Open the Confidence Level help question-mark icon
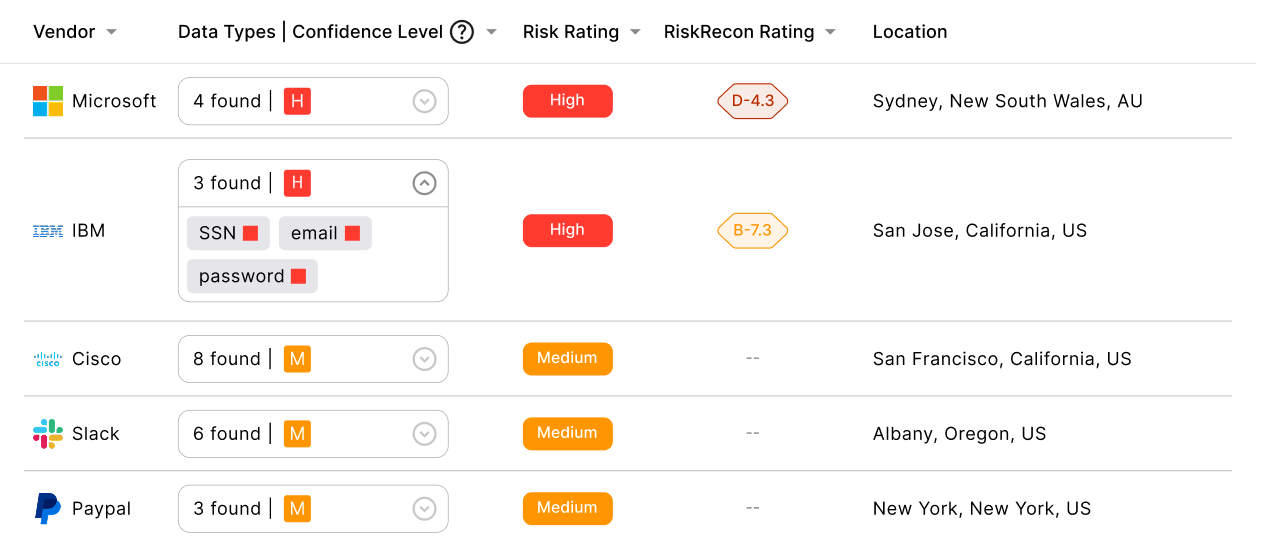 (461, 32)
